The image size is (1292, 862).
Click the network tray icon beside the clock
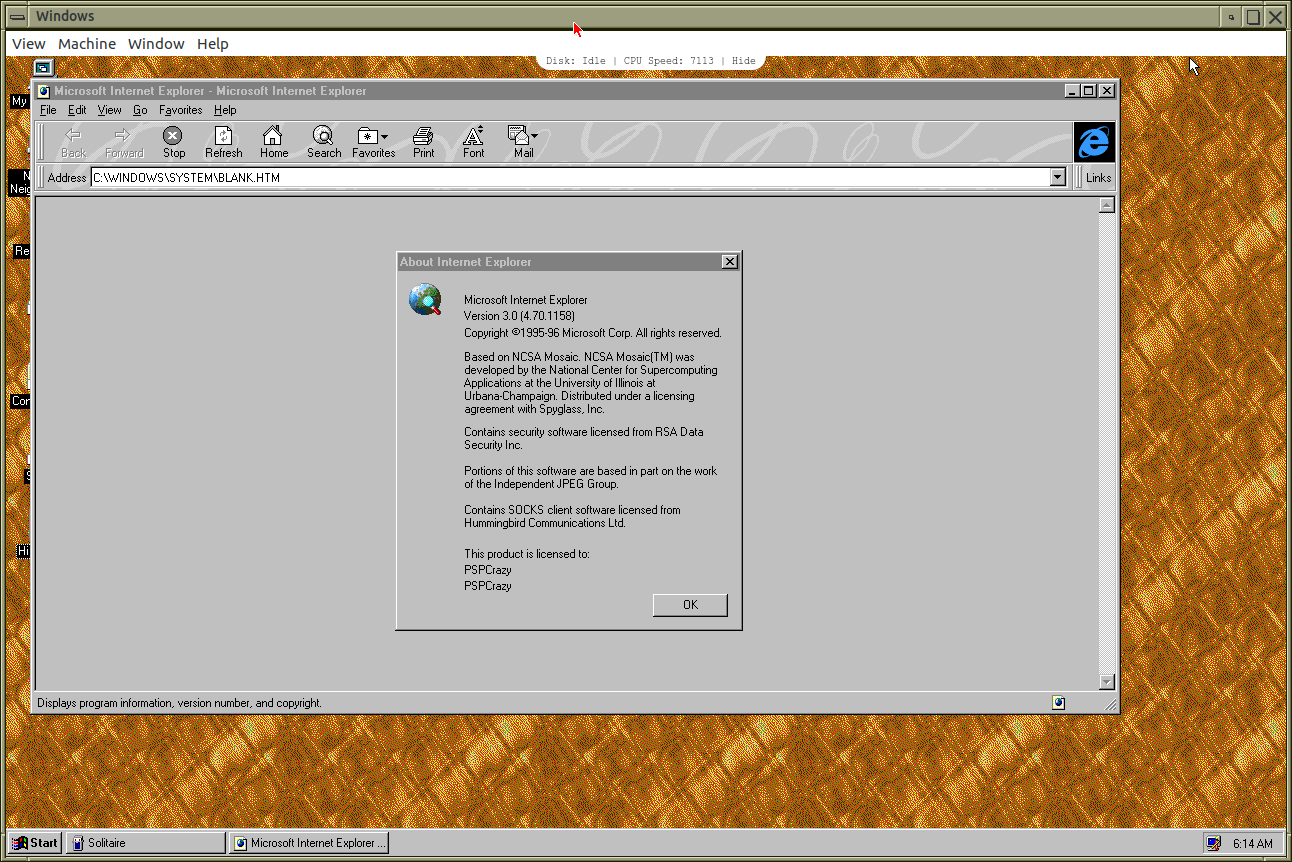click(x=1213, y=843)
